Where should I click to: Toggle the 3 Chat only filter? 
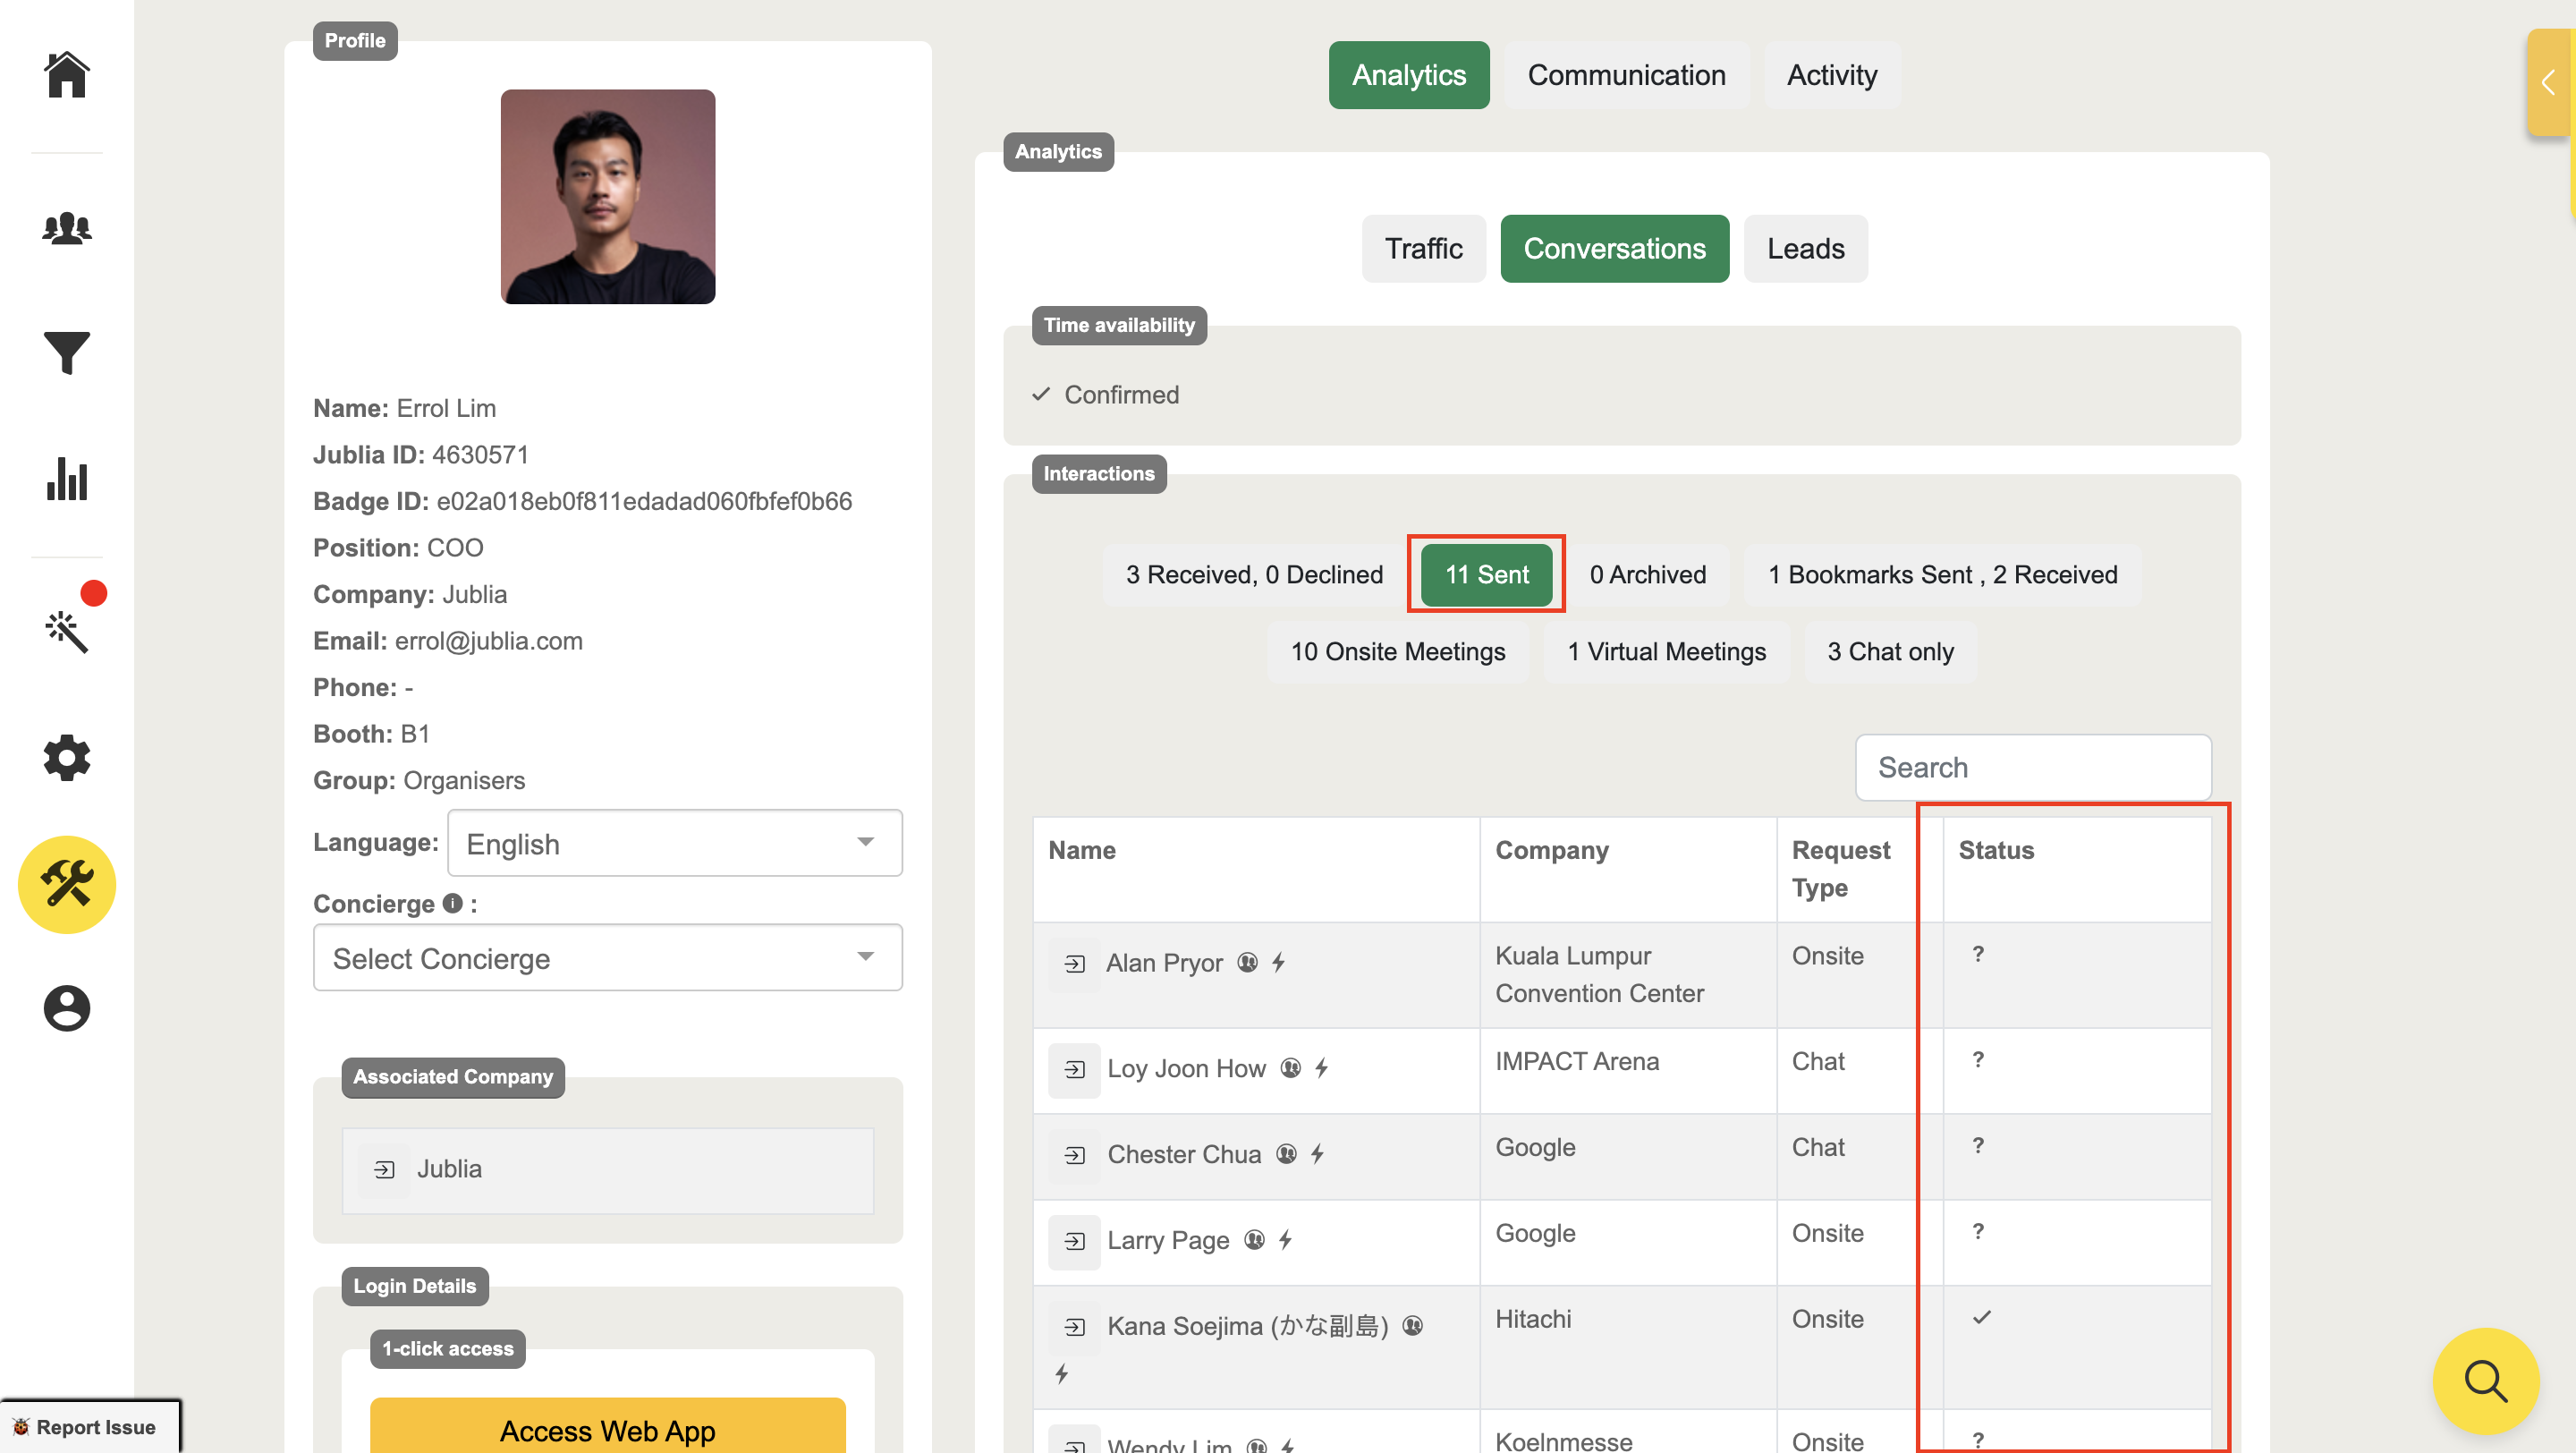tap(1890, 652)
